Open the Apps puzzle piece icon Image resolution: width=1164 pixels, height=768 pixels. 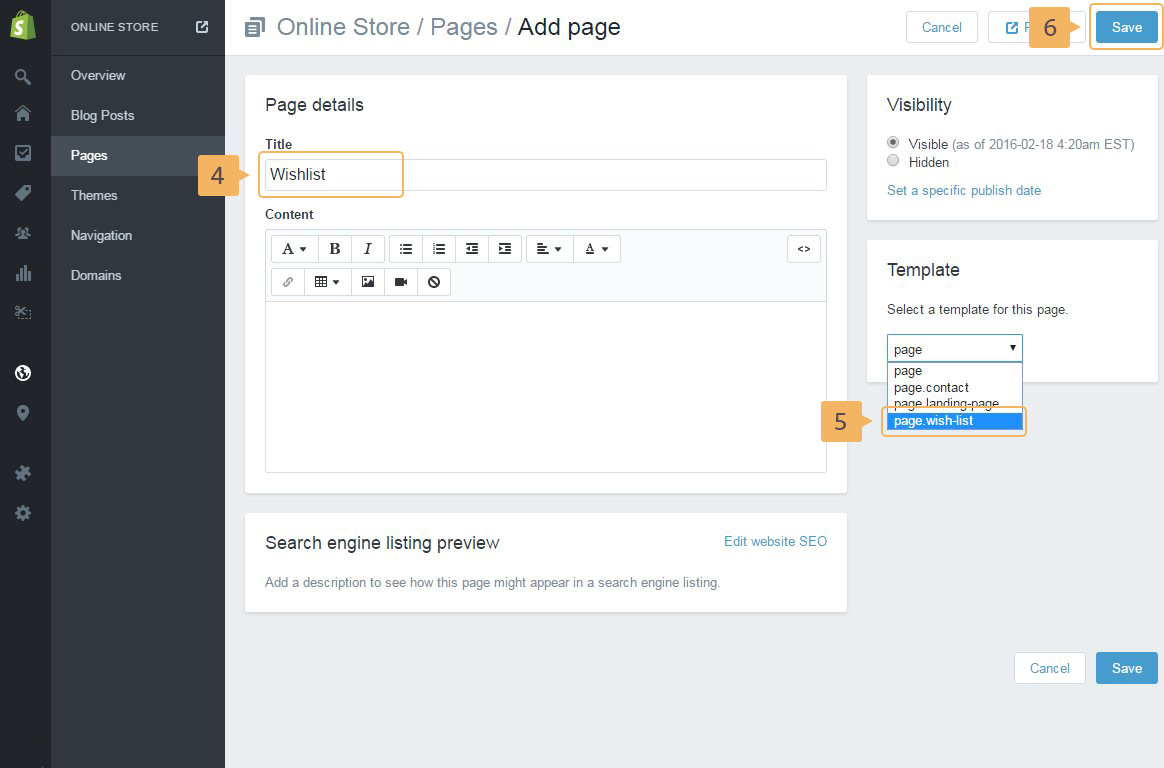click(23, 473)
